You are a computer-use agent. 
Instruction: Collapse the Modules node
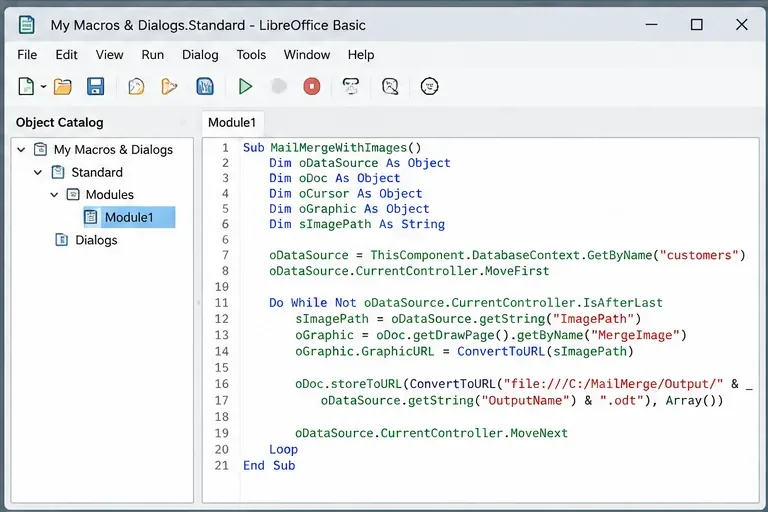[54, 195]
